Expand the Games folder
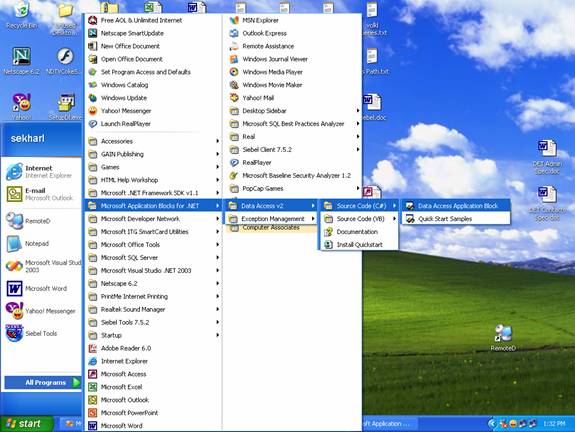 (x=153, y=167)
